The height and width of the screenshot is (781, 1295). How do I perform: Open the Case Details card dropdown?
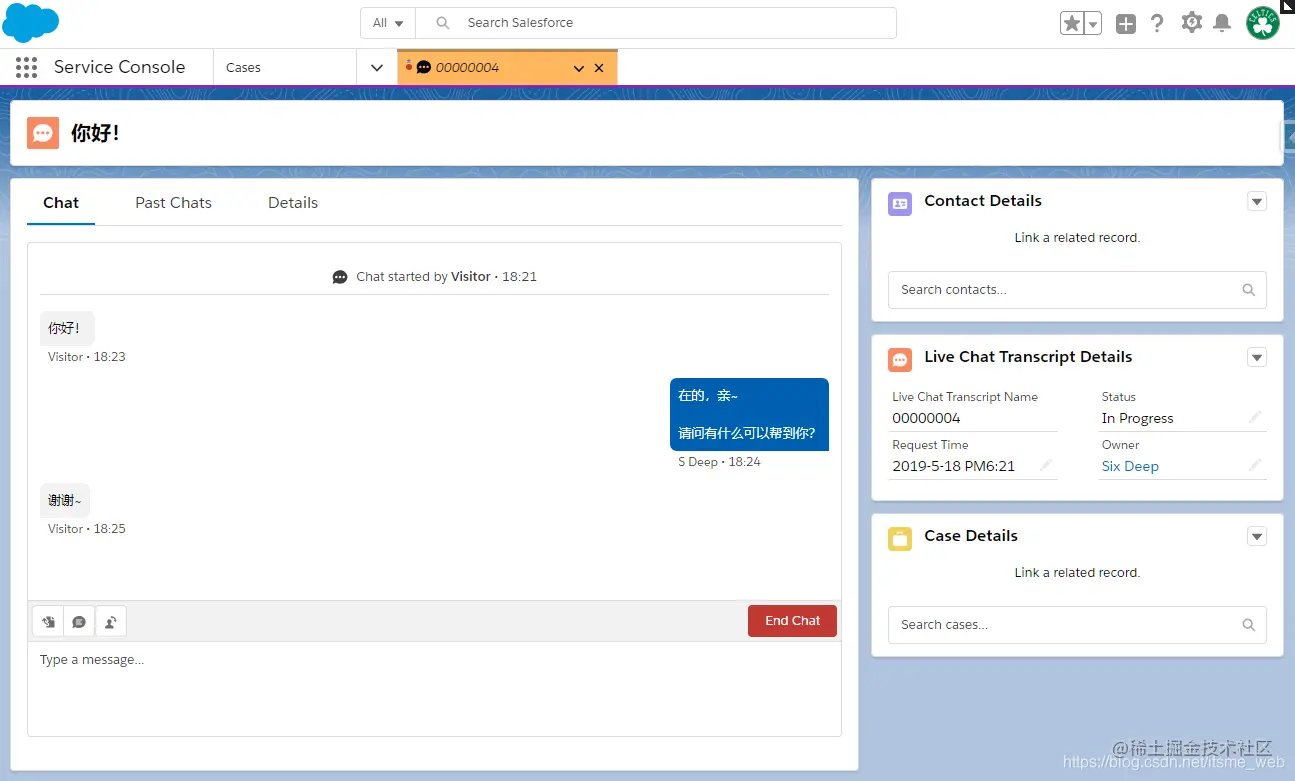[x=1257, y=537]
